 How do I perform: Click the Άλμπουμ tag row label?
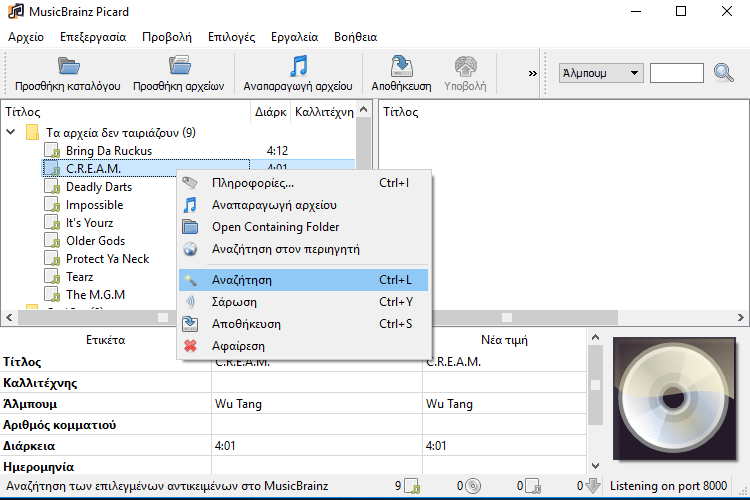point(30,404)
